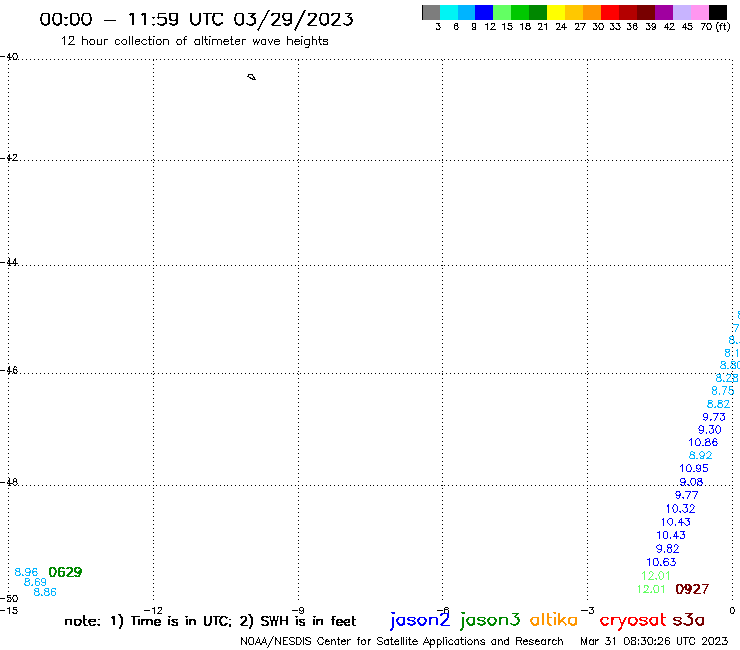Select the pure blue legend swatch
Viewport: 740px width, 650px height.
point(484,12)
